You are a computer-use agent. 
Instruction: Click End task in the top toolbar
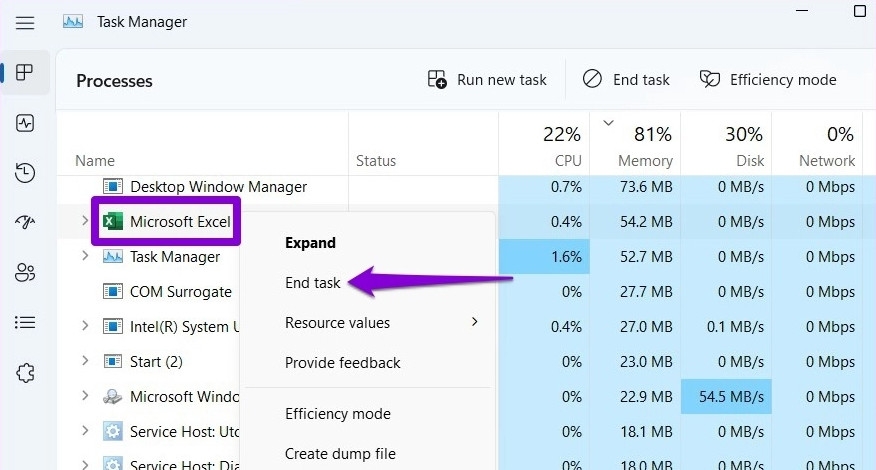[626, 80]
